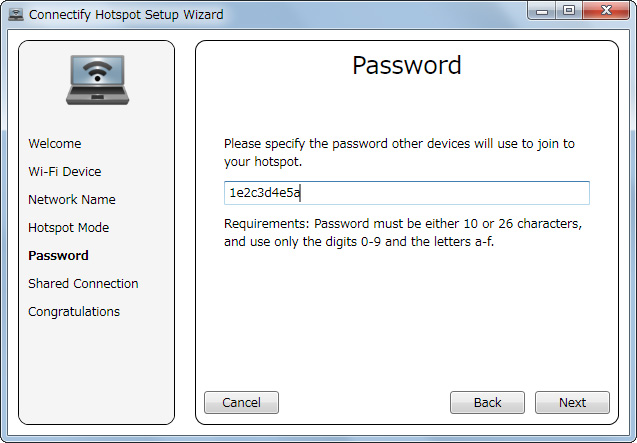Close the Connectify Hotspot Setup Wizard
637x443 pixels.
click(605, 11)
